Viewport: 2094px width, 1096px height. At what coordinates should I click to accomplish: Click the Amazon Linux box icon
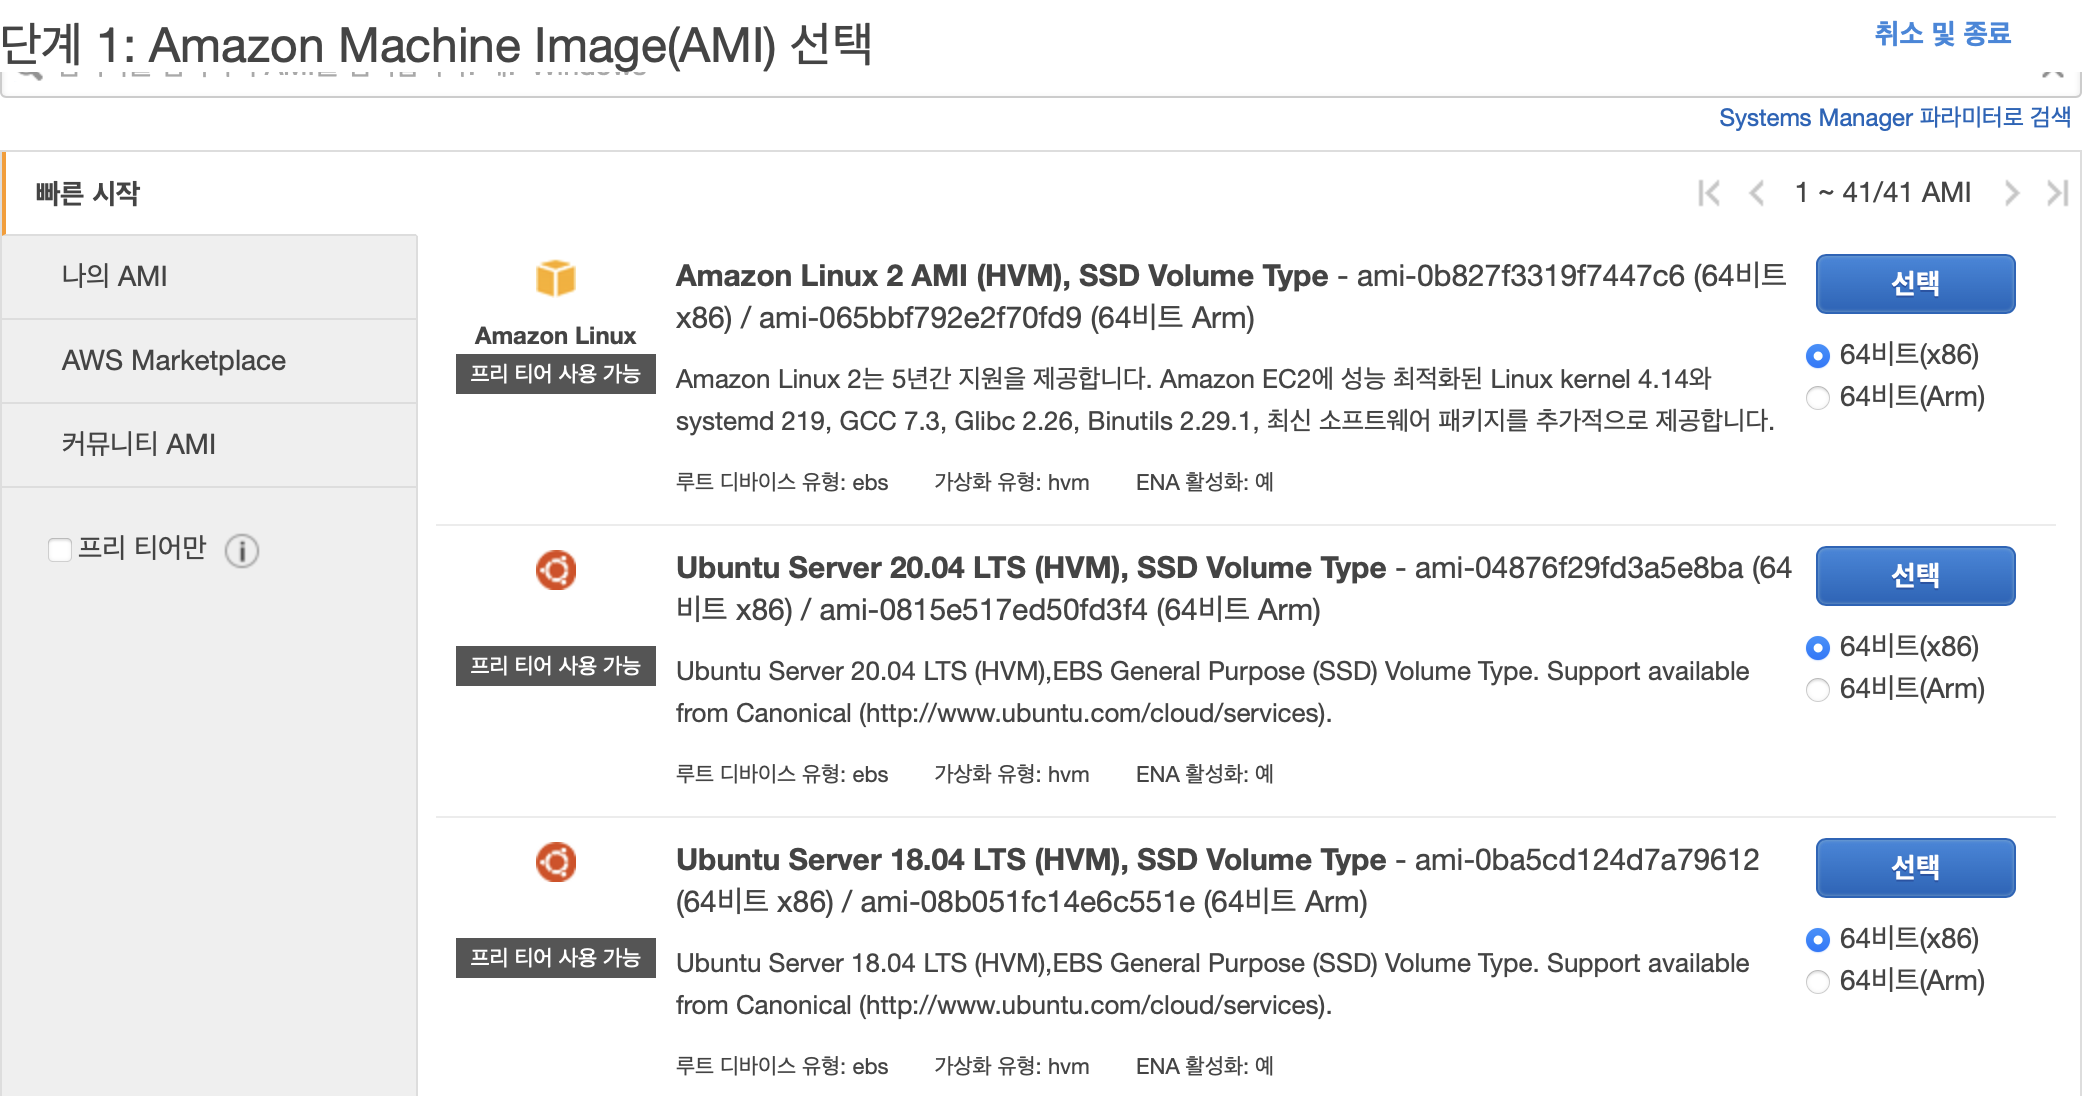(555, 278)
